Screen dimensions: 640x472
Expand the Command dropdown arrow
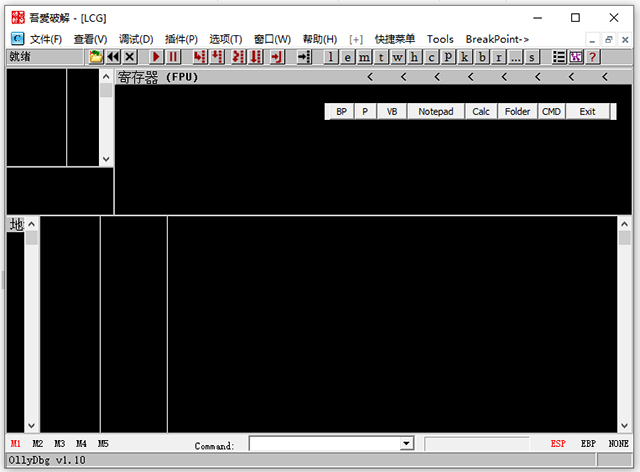[406, 443]
